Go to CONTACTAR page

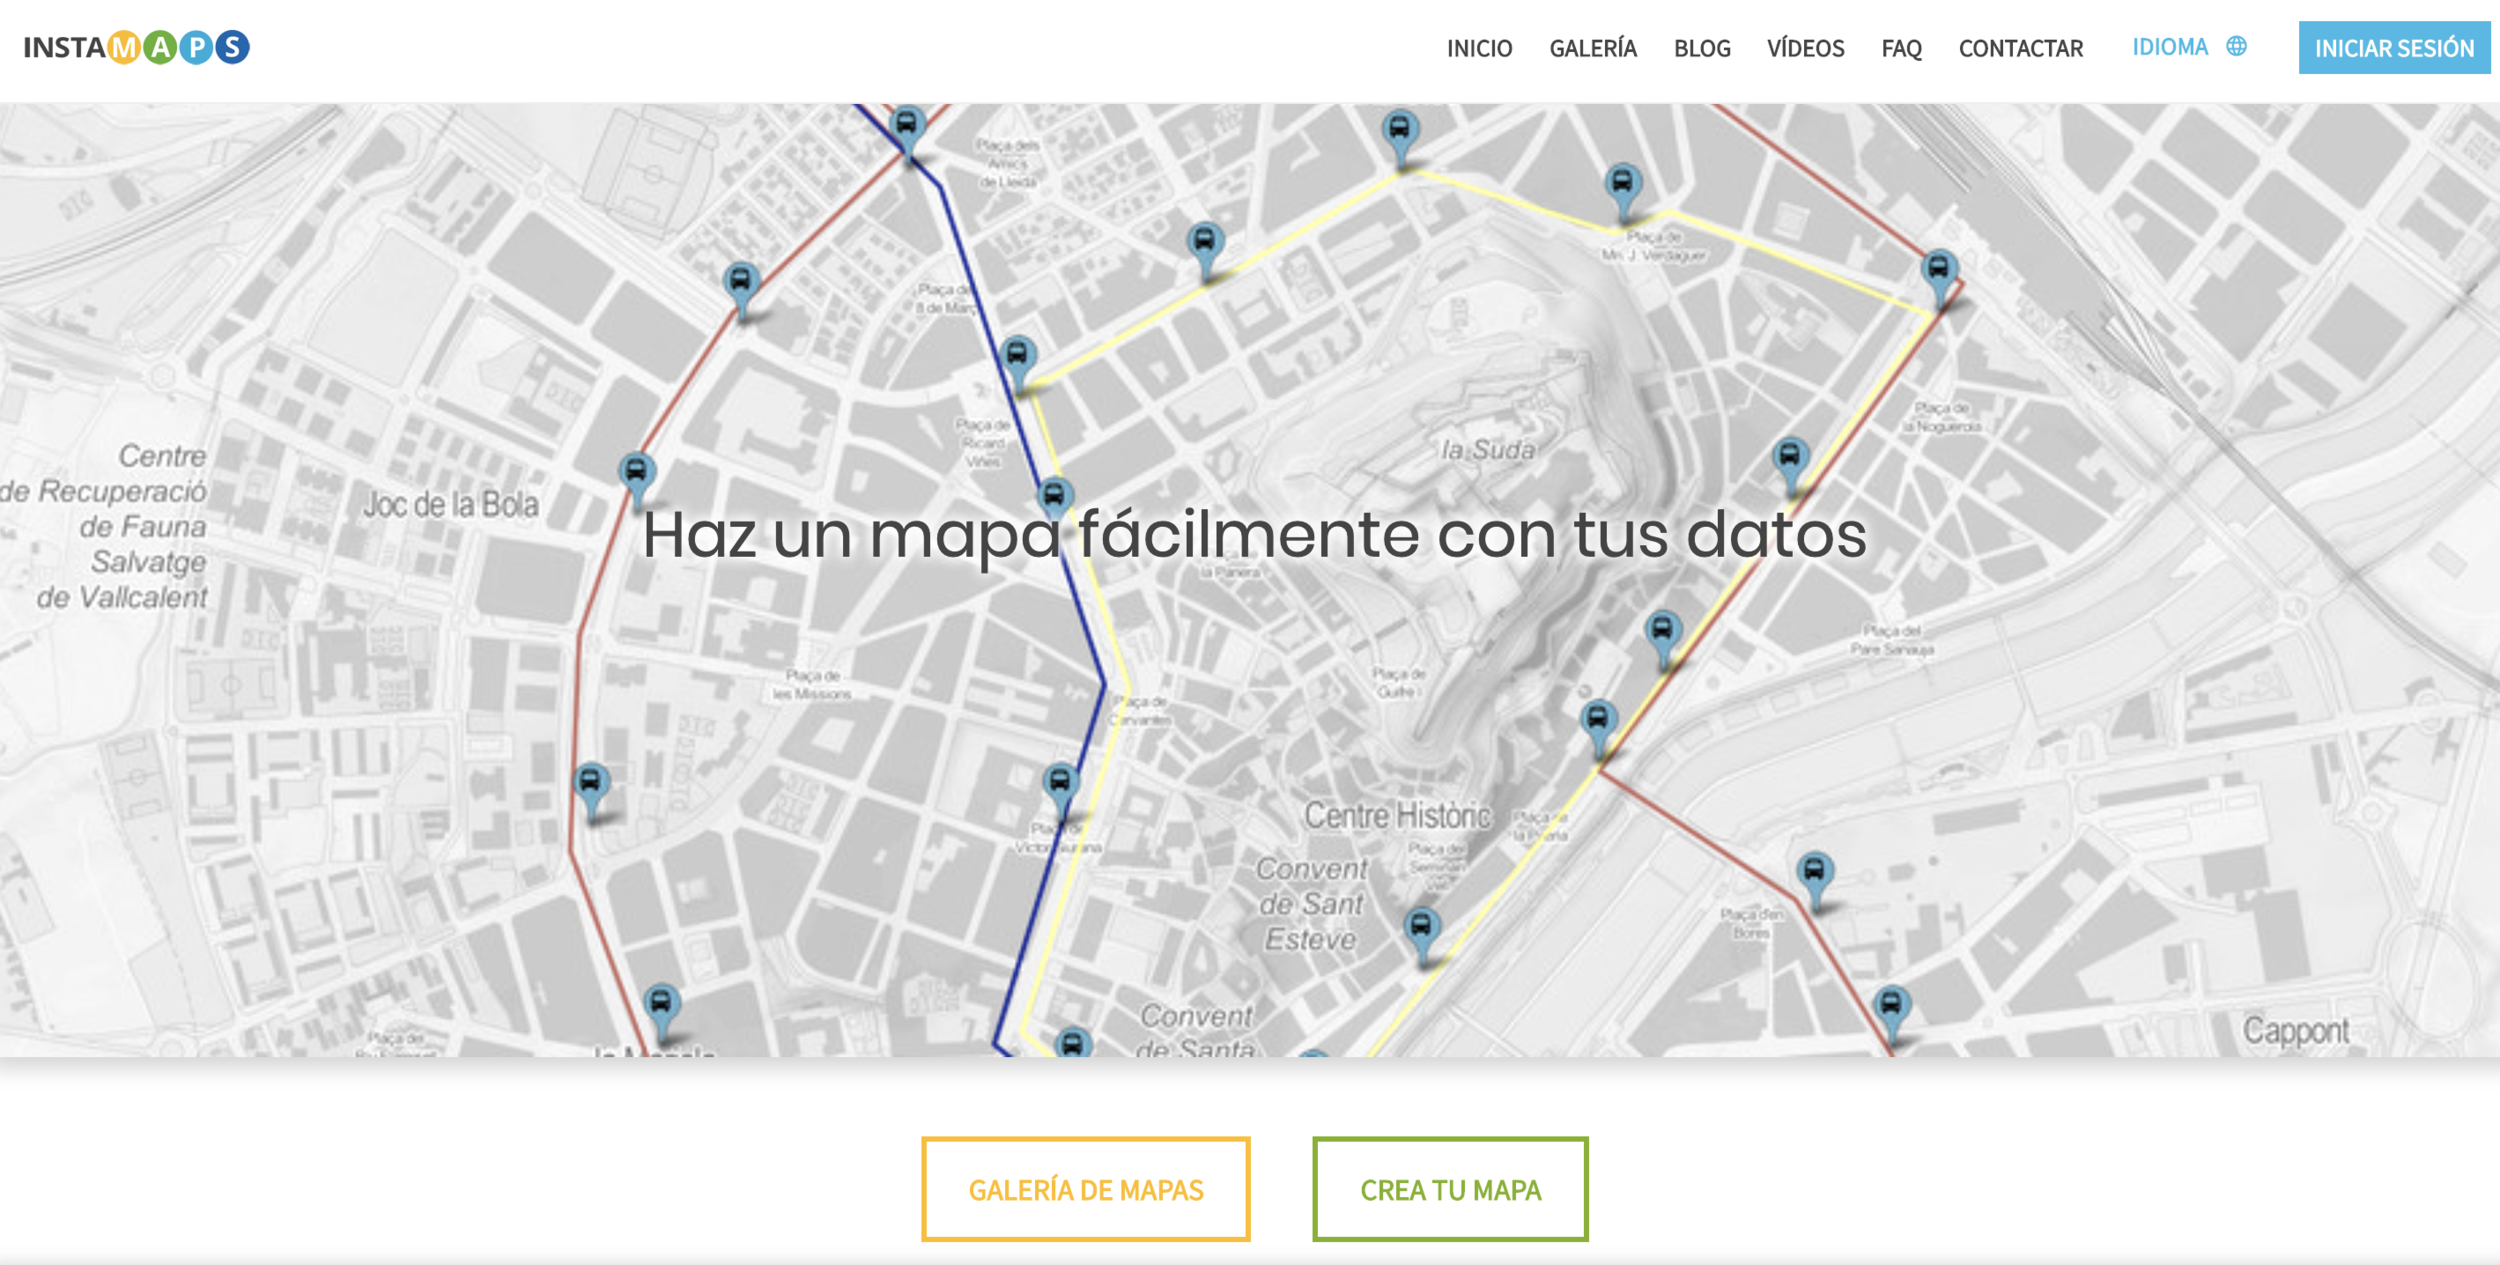[2020, 48]
